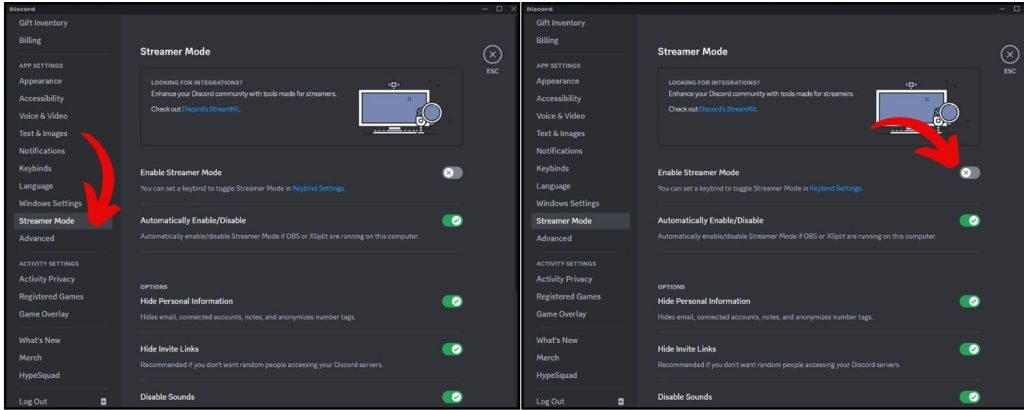This screenshot has height=410, width=1024.
Task: Close settings with ESC icon in right window
Action: point(1010,54)
